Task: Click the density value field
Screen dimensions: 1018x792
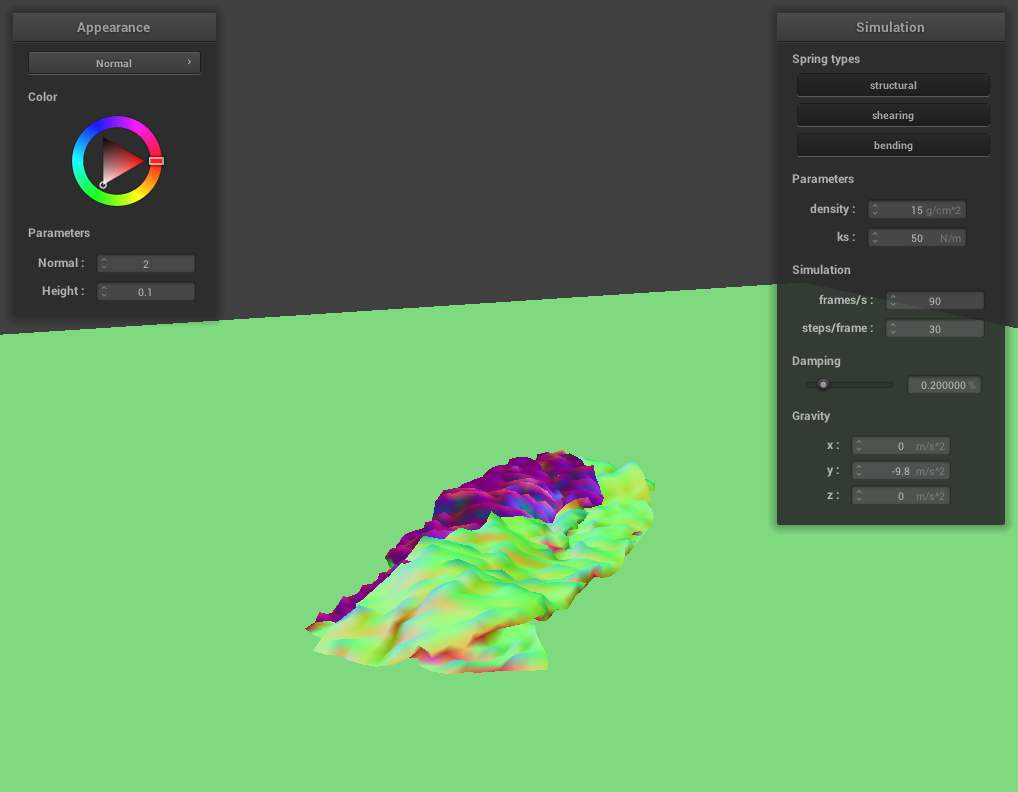Action: point(917,210)
